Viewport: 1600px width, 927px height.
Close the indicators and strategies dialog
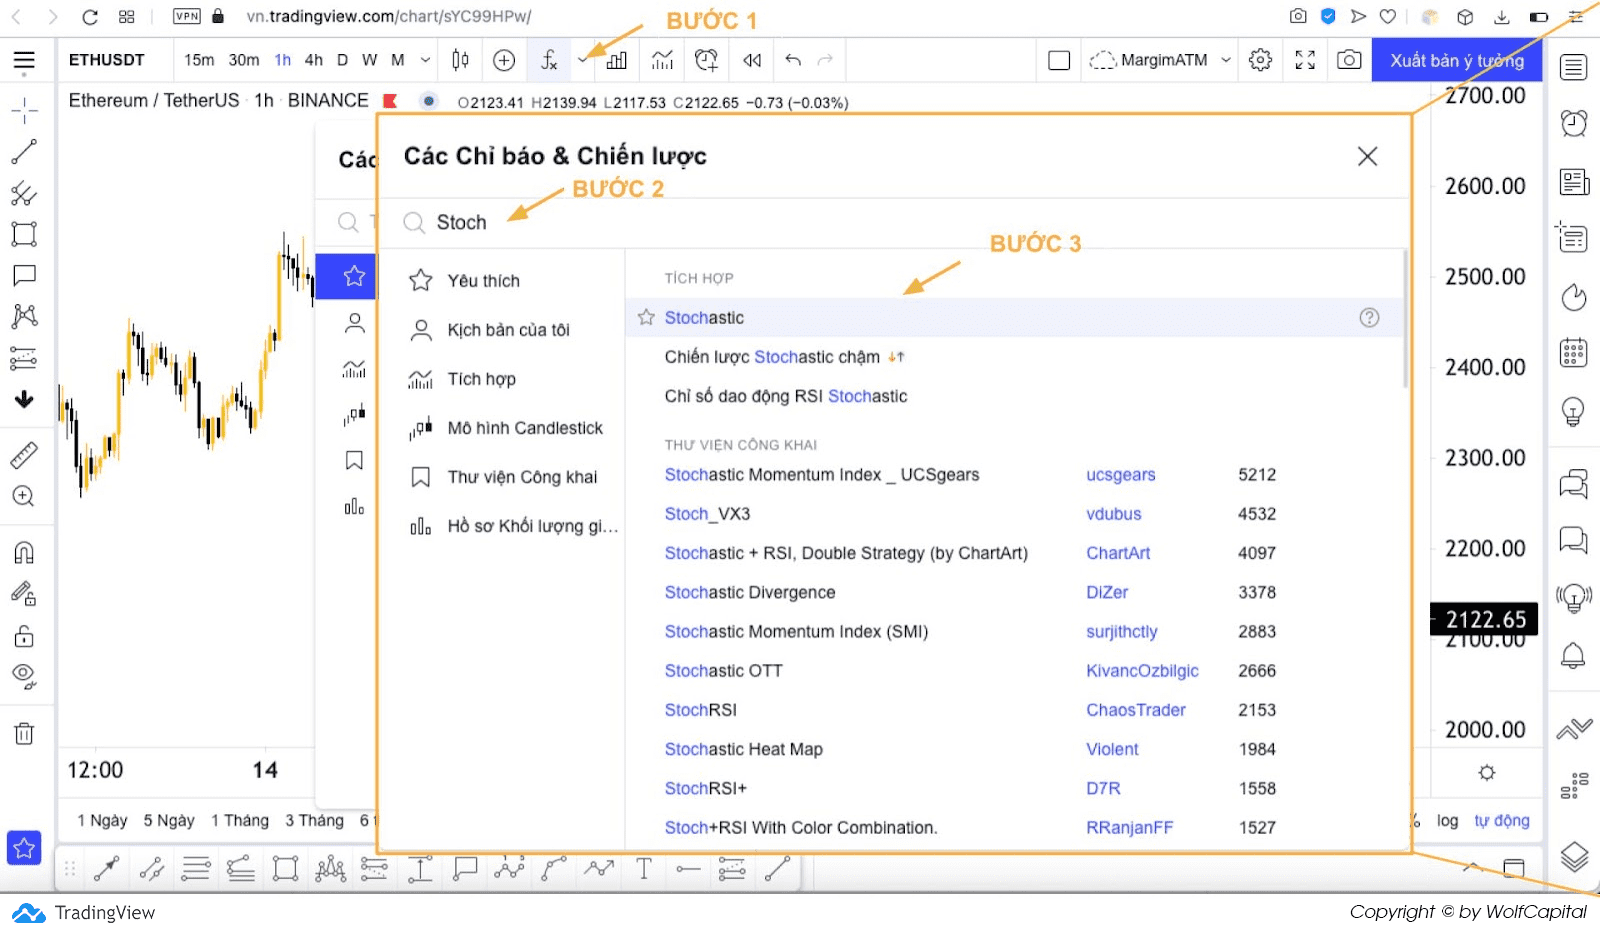click(1367, 156)
